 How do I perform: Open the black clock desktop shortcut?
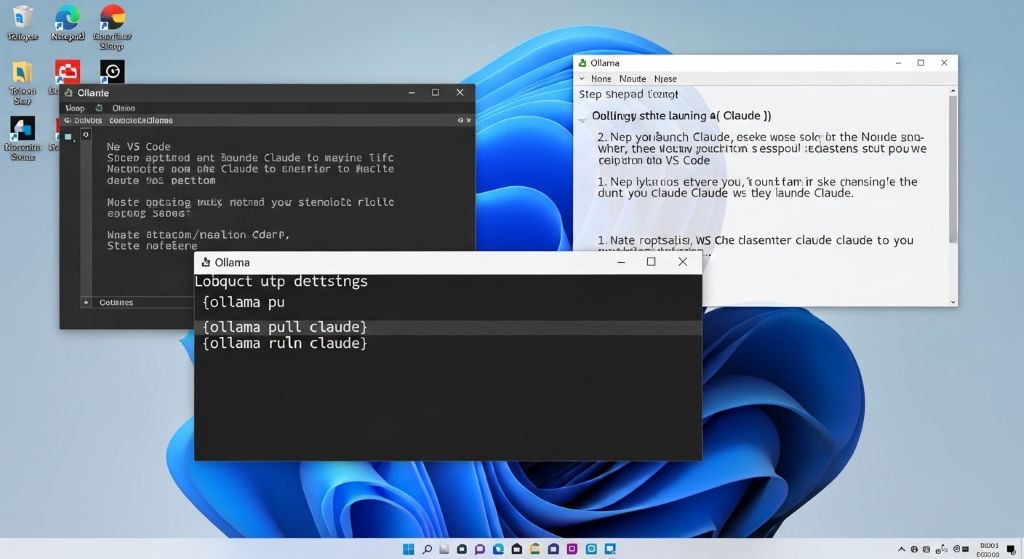pyautogui.click(x=112, y=72)
